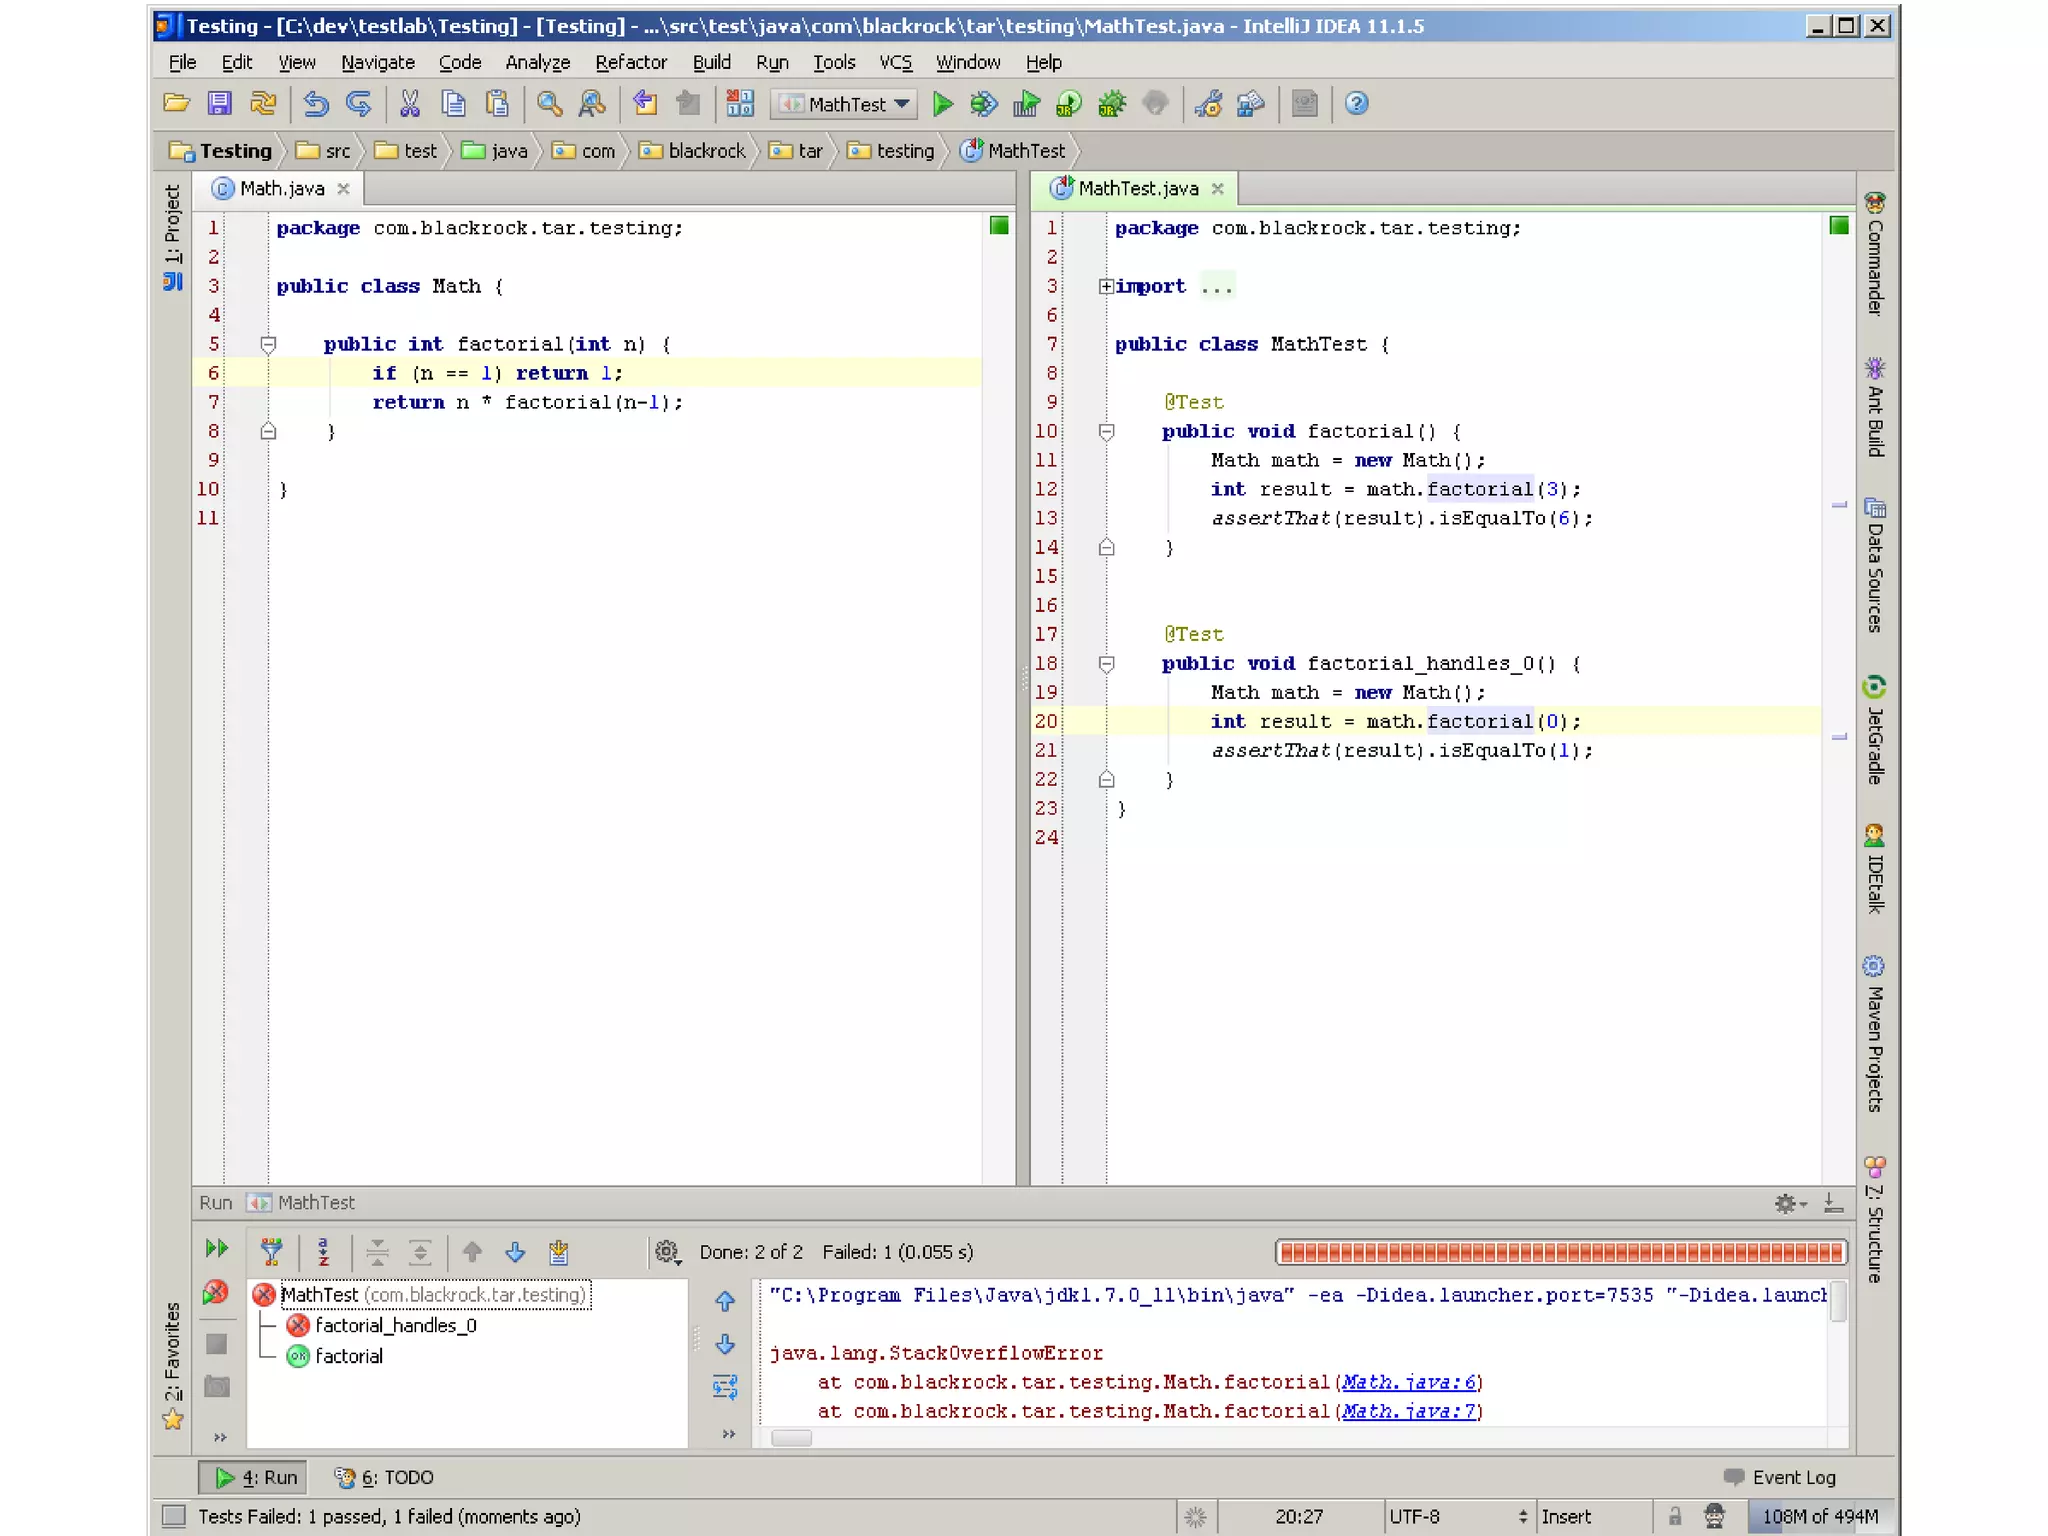Open the Math.java:6 stack trace link

[1408, 1382]
